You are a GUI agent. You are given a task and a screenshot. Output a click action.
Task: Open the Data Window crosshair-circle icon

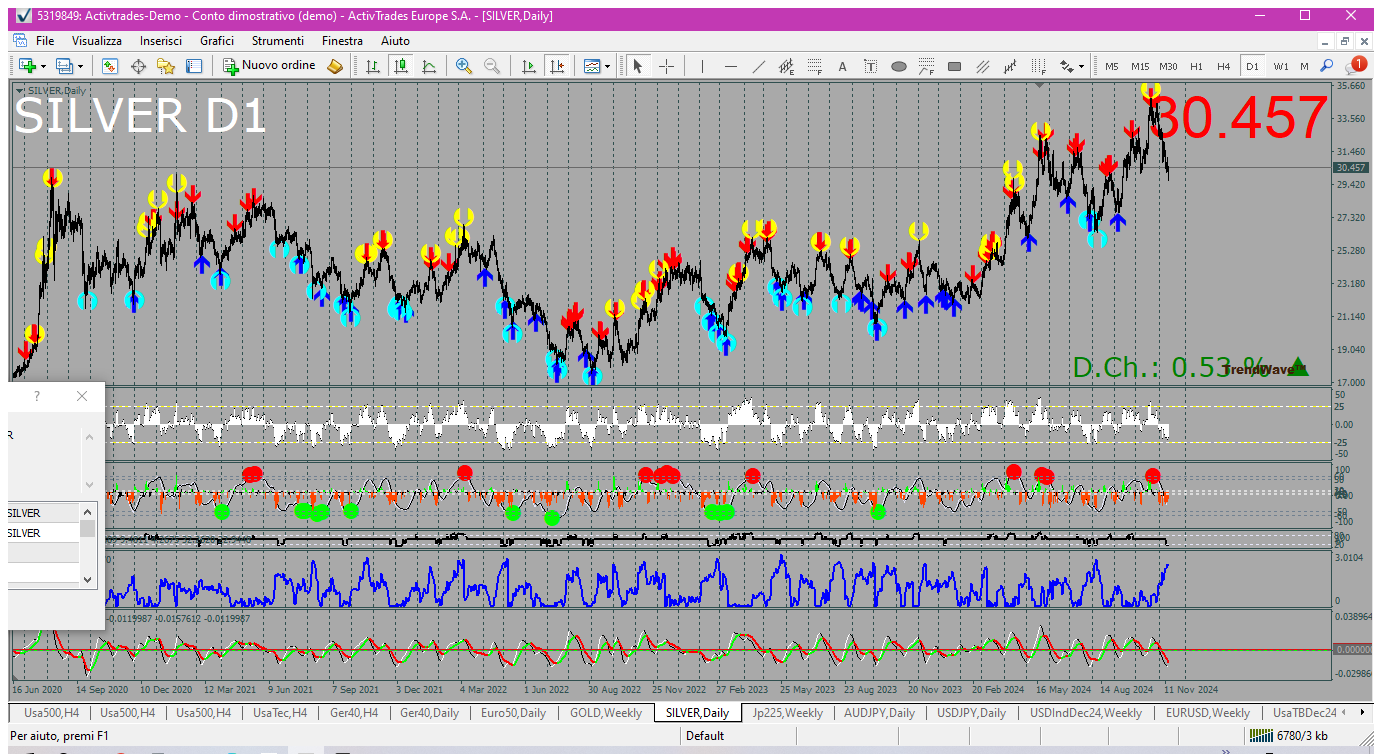[x=138, y=66]
